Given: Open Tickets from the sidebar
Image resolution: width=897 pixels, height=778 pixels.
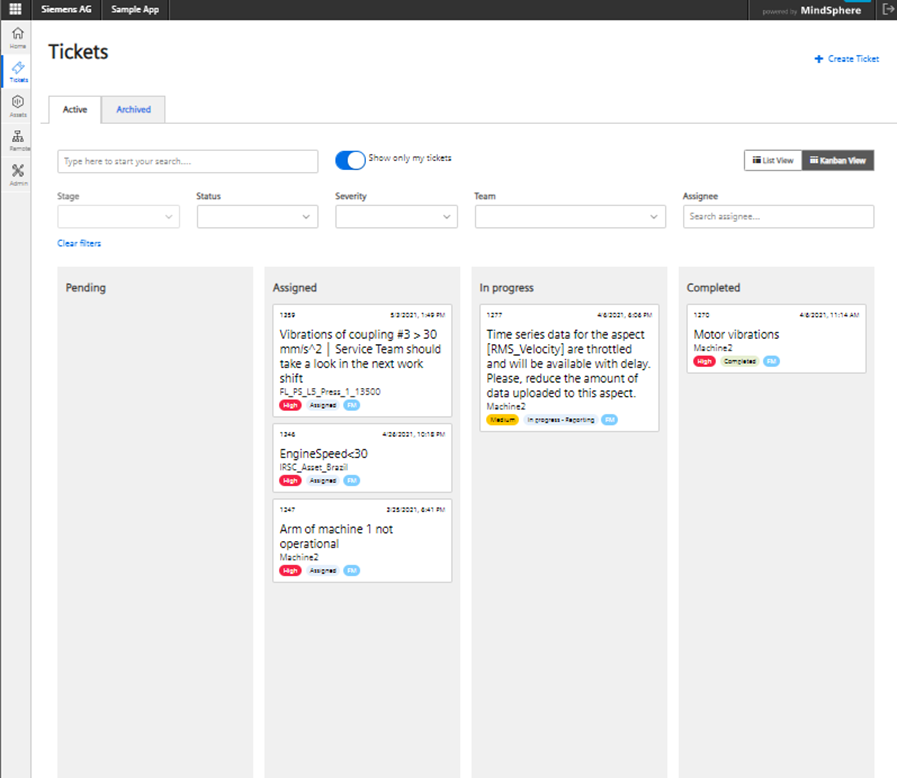Looking at the screenshot, I should pos(17,71).
